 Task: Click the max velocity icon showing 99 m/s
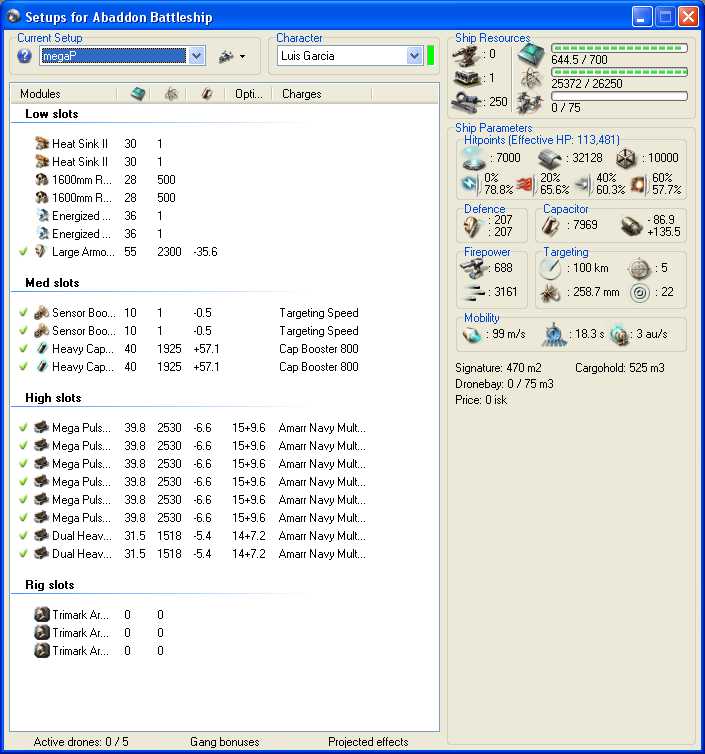coord(472,335)
